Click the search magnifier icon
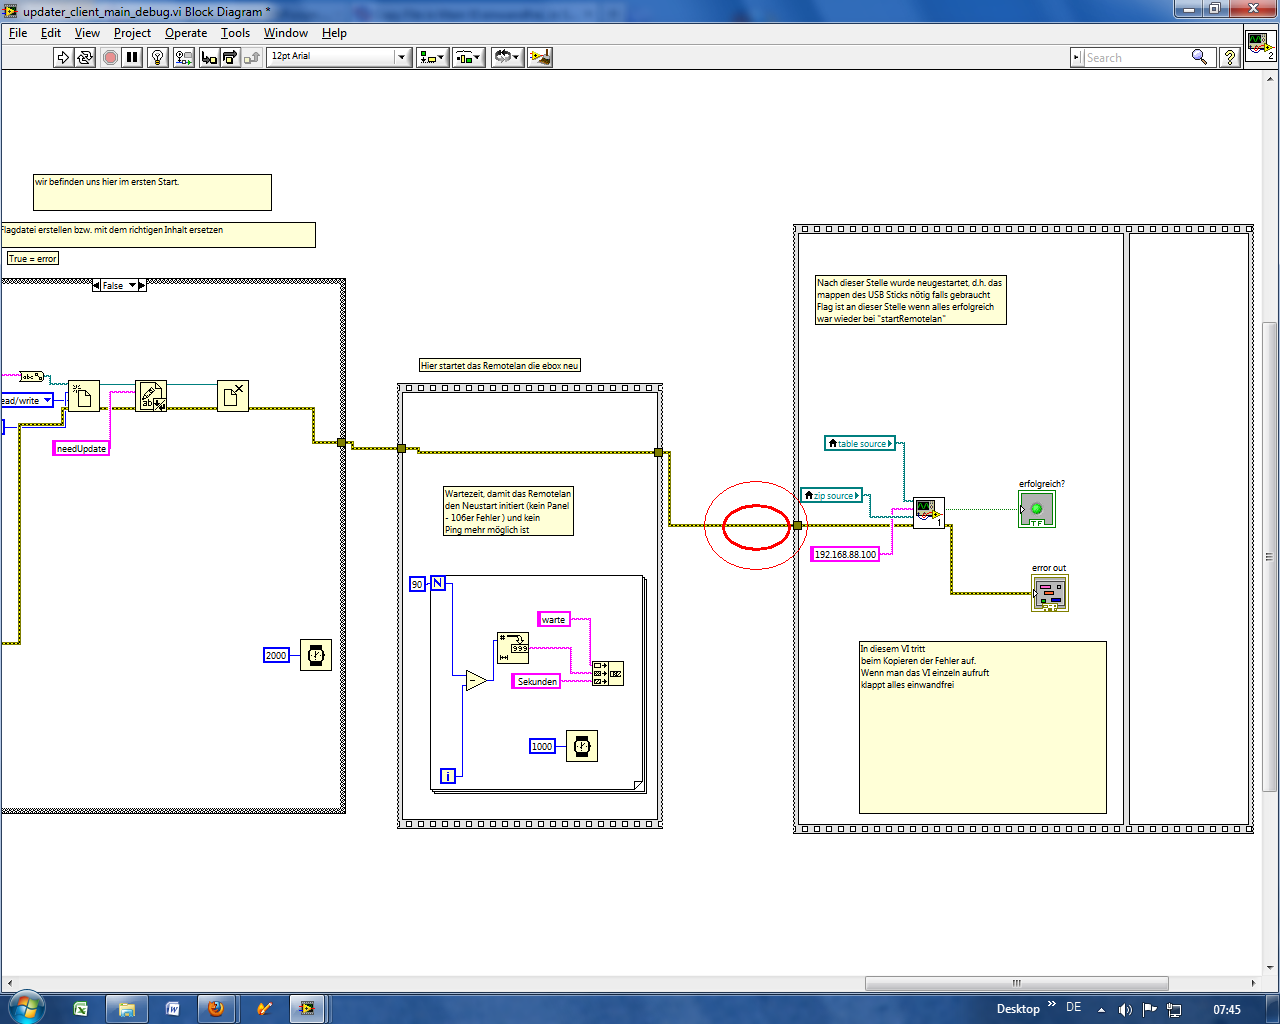 (x=1199, y=57)
